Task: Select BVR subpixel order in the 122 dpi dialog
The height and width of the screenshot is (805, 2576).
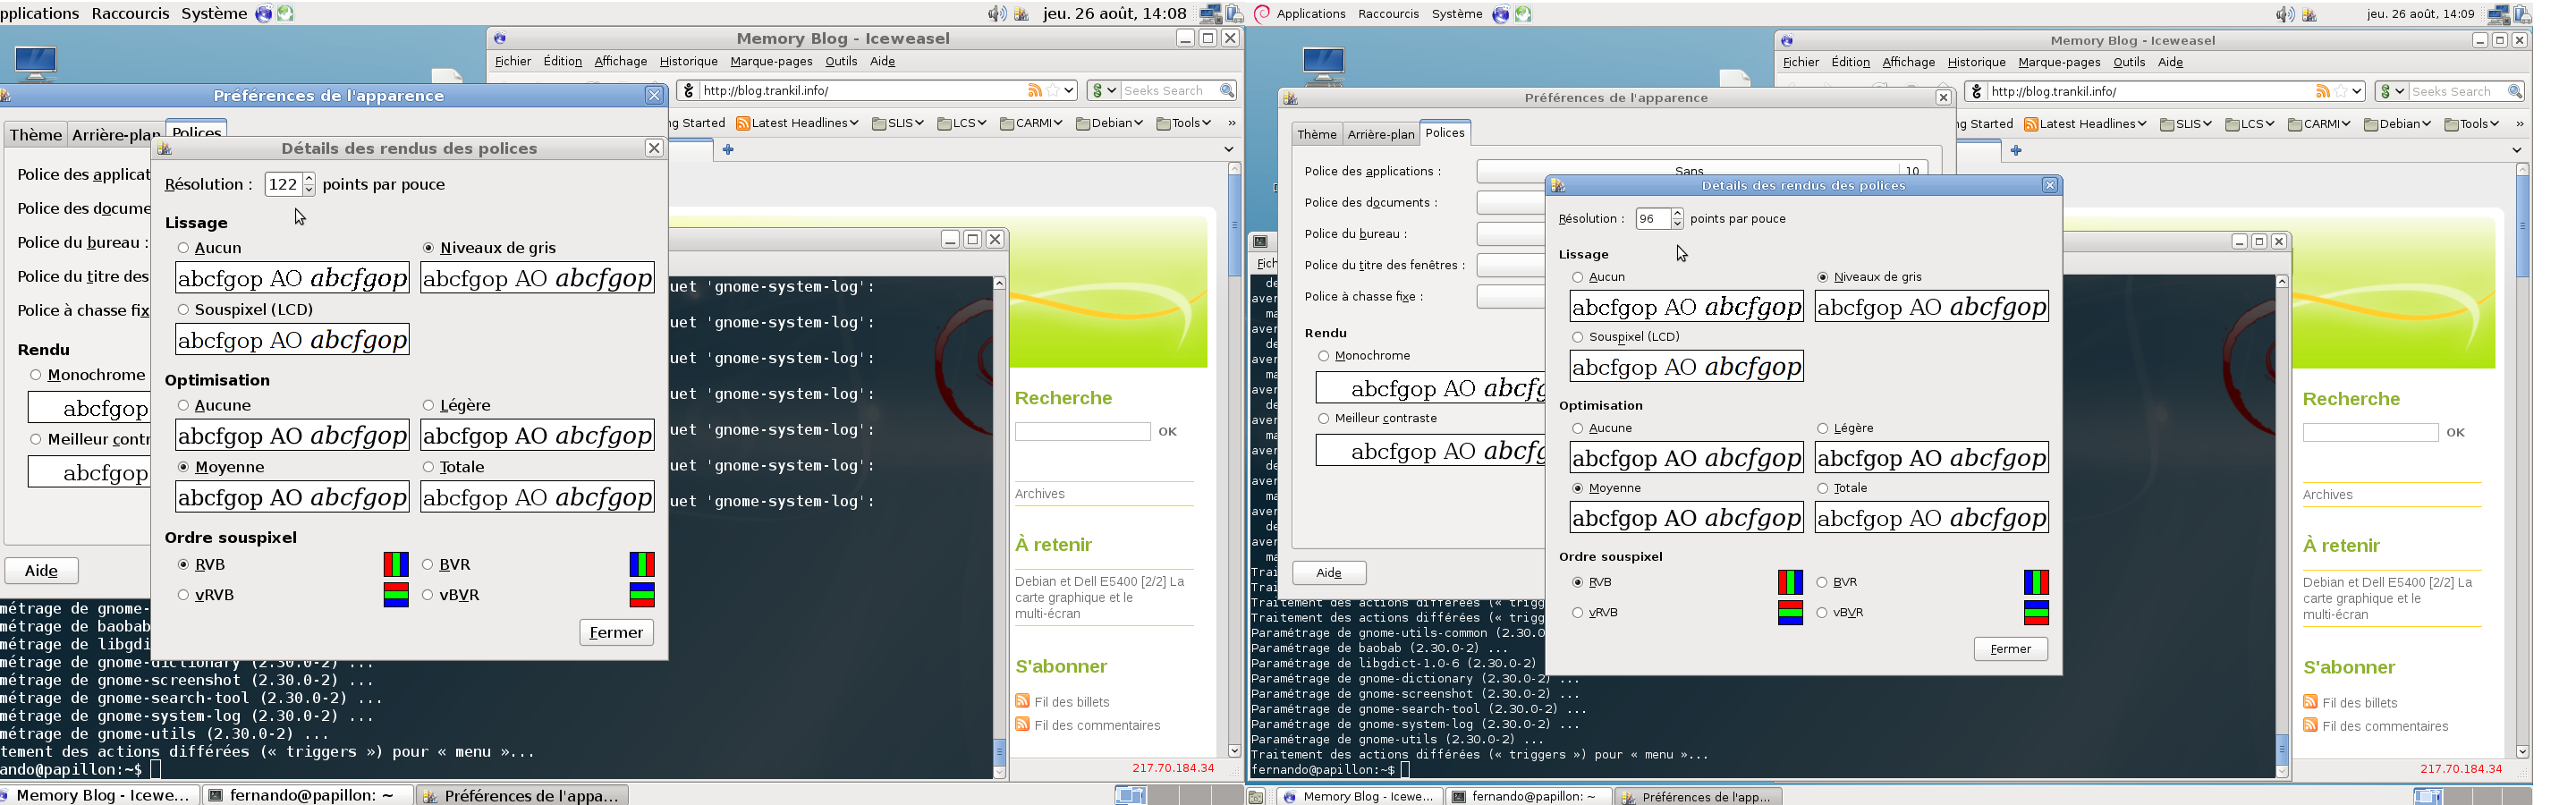Action: tap(428, 564)
